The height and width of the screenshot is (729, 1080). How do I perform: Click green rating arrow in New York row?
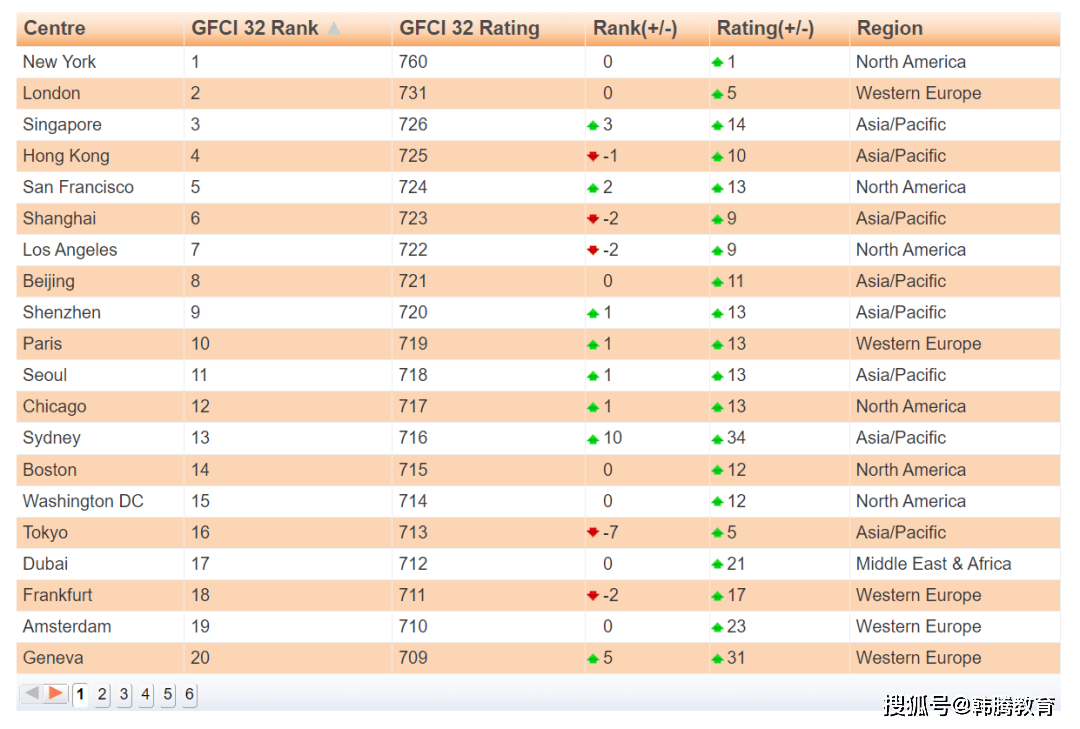tap(717, 62)
